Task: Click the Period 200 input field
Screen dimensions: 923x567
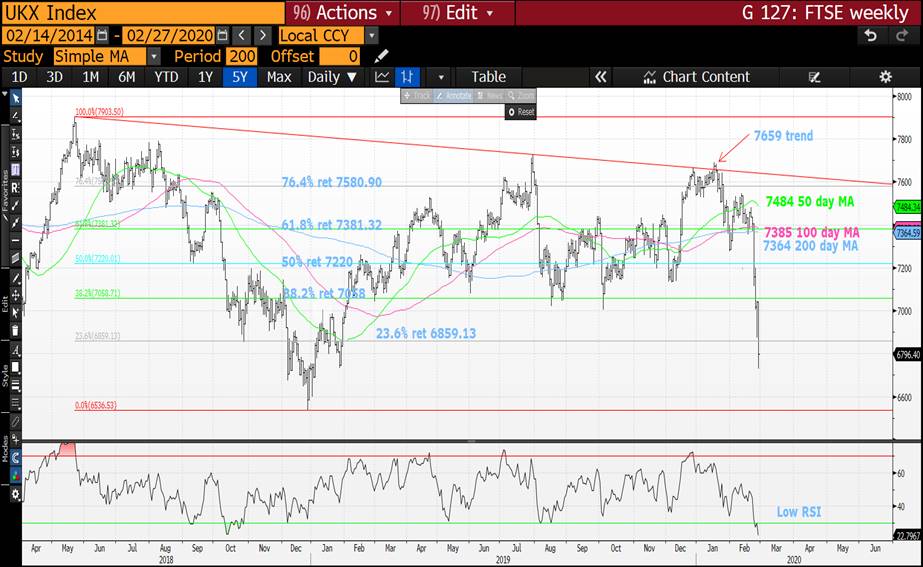Action: 242,57
